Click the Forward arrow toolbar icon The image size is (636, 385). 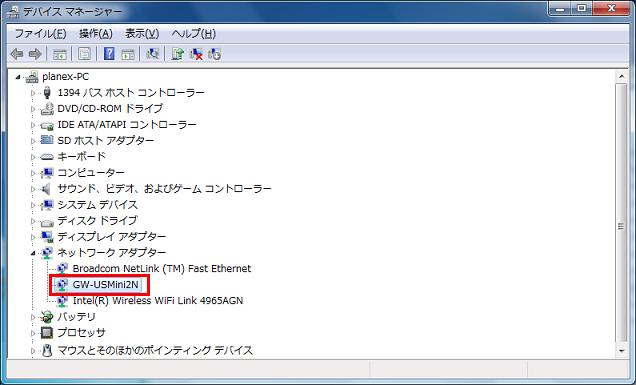point(35,54)
